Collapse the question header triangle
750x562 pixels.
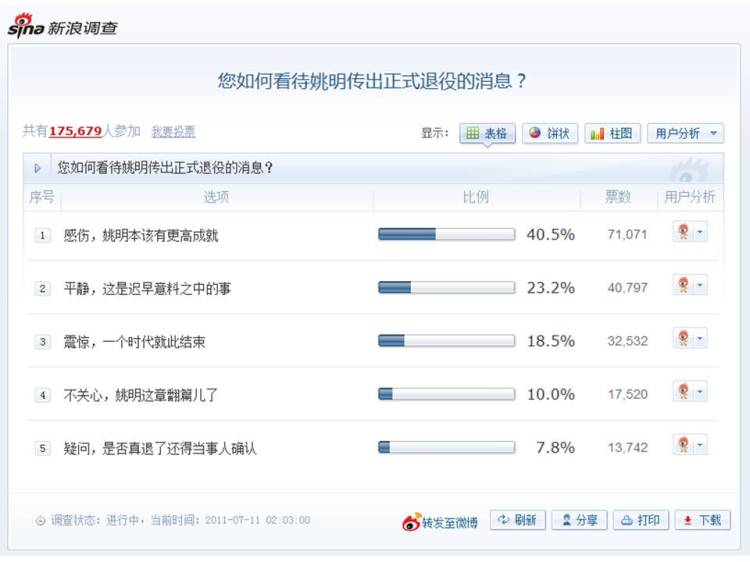coord(38,168)
